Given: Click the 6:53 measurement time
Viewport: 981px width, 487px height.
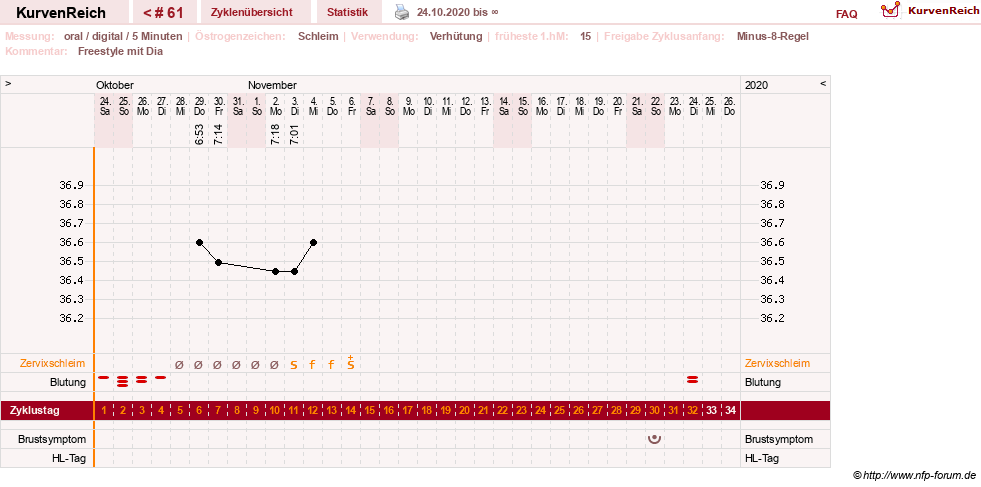Looking at the screenshot, I should pyautogui.click(x=200, y=134).
